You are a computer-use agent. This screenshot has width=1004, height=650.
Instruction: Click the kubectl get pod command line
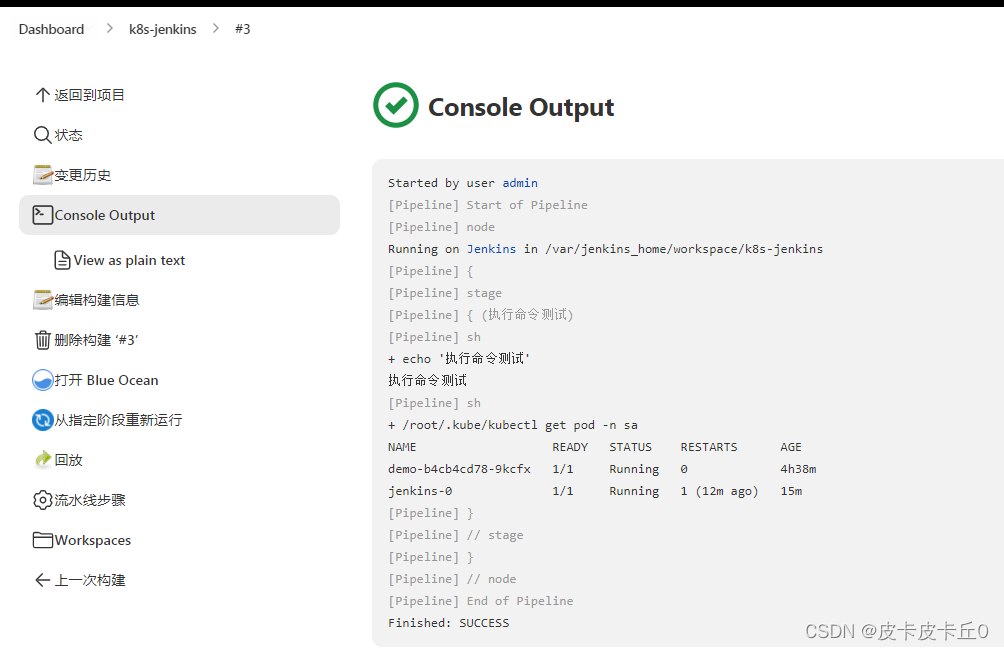[x=513, y=425]
